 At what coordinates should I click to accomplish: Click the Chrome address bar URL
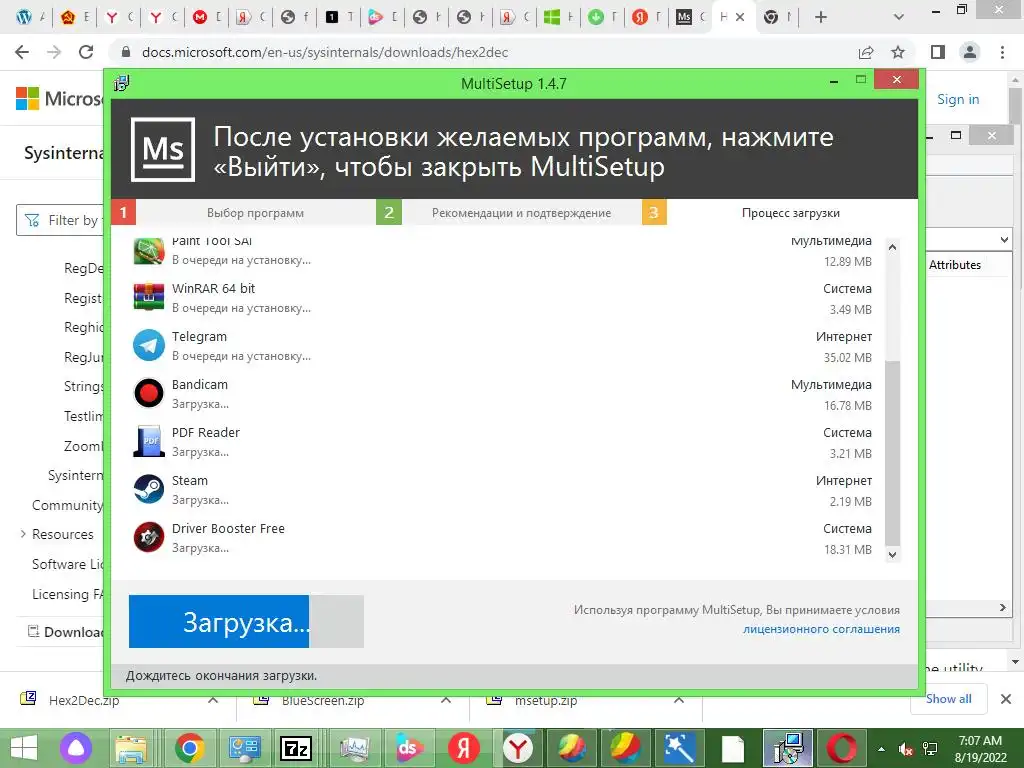(325, 52)
